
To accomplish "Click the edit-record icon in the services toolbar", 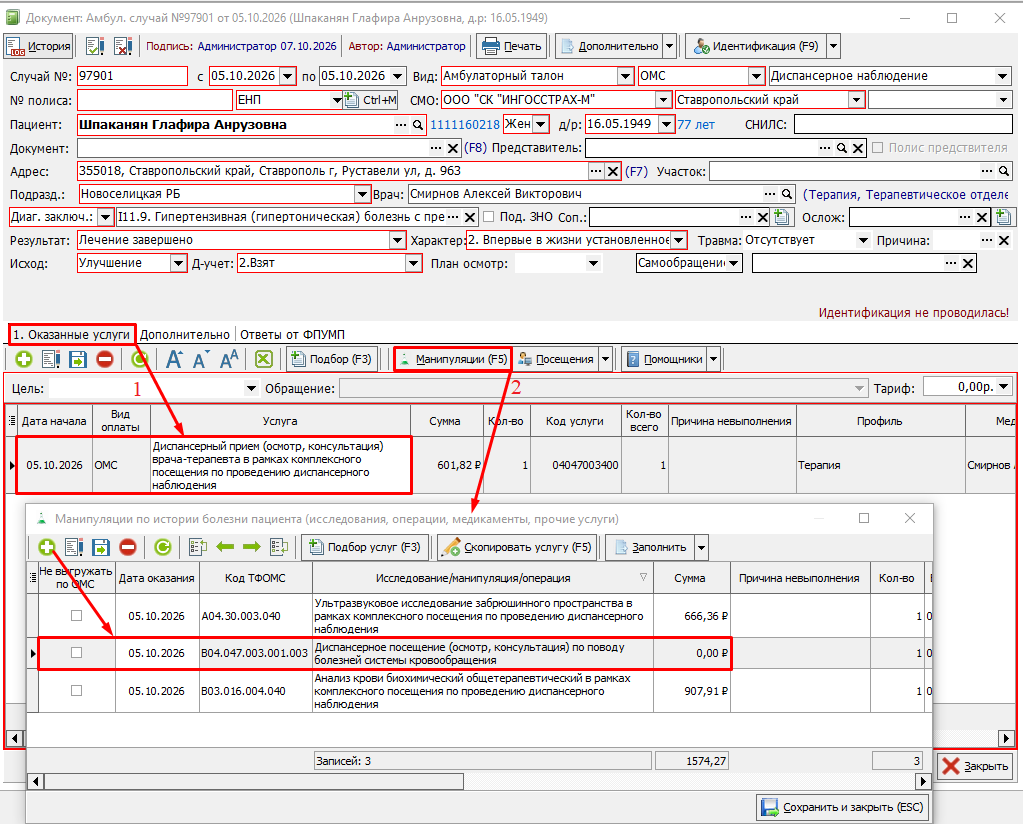I will pos(51,359).
